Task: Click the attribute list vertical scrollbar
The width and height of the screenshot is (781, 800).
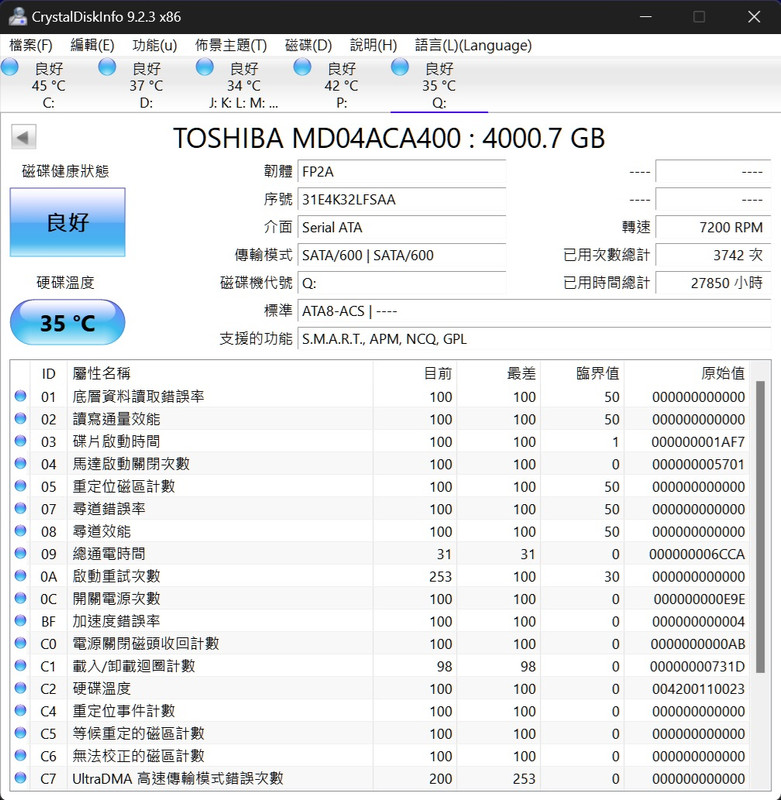Action: point(760,526)
